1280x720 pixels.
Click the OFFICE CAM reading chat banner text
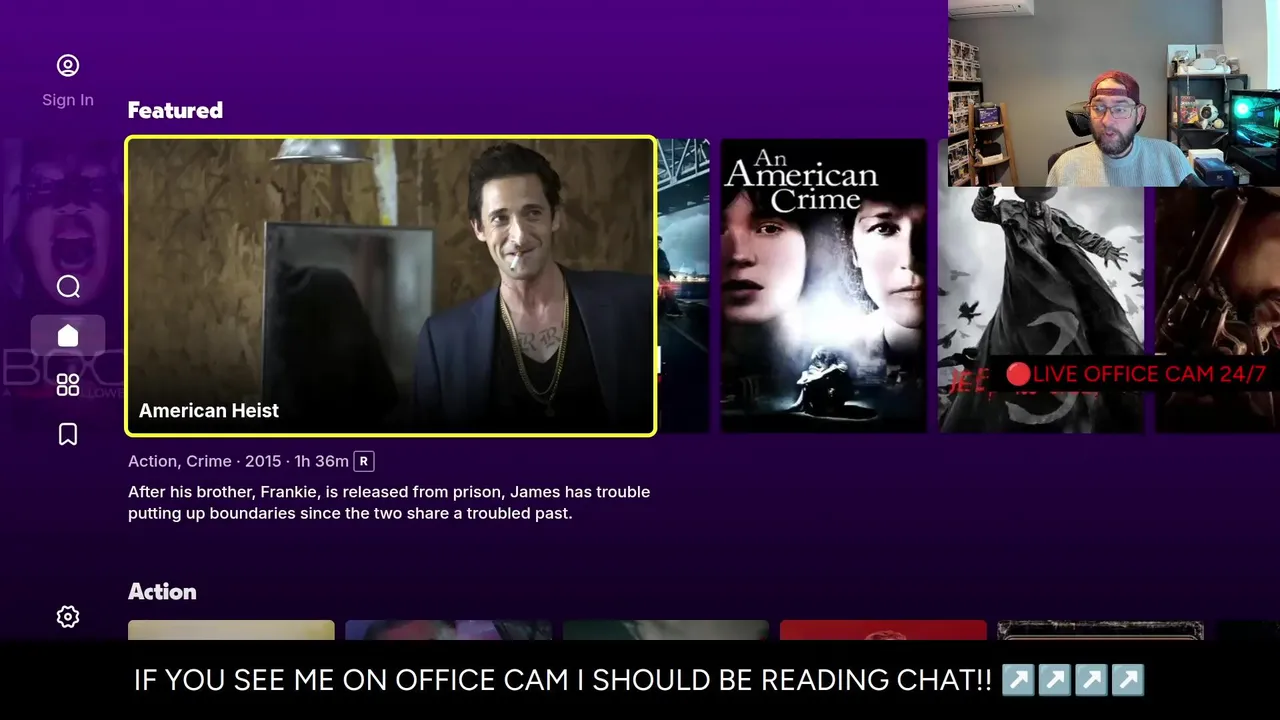click(640, 680)
